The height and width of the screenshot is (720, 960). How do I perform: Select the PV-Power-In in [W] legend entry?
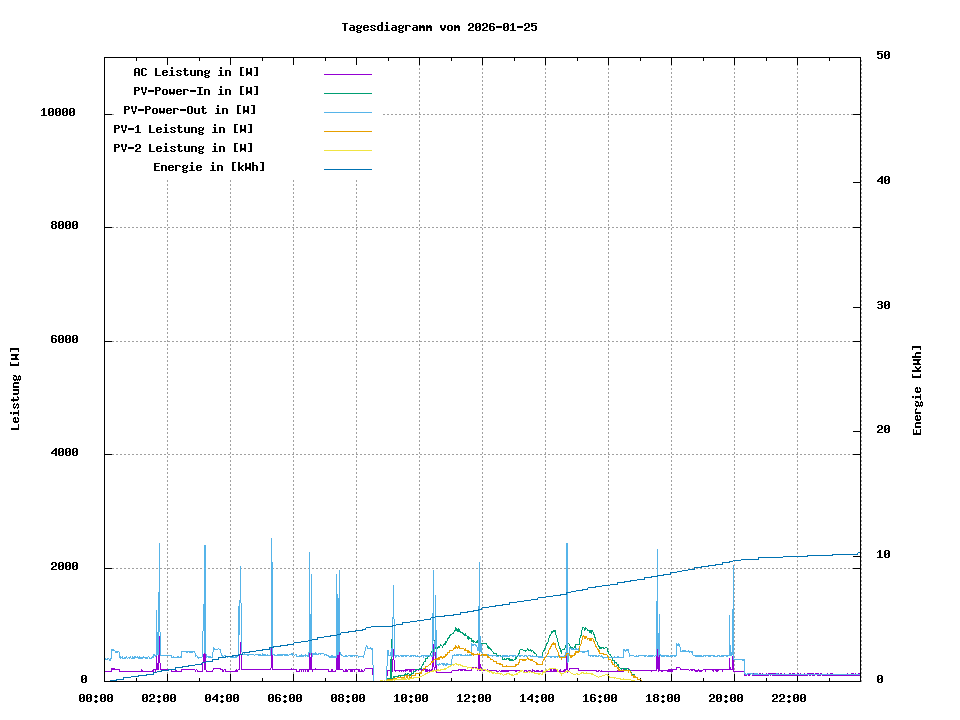[196, 91]
